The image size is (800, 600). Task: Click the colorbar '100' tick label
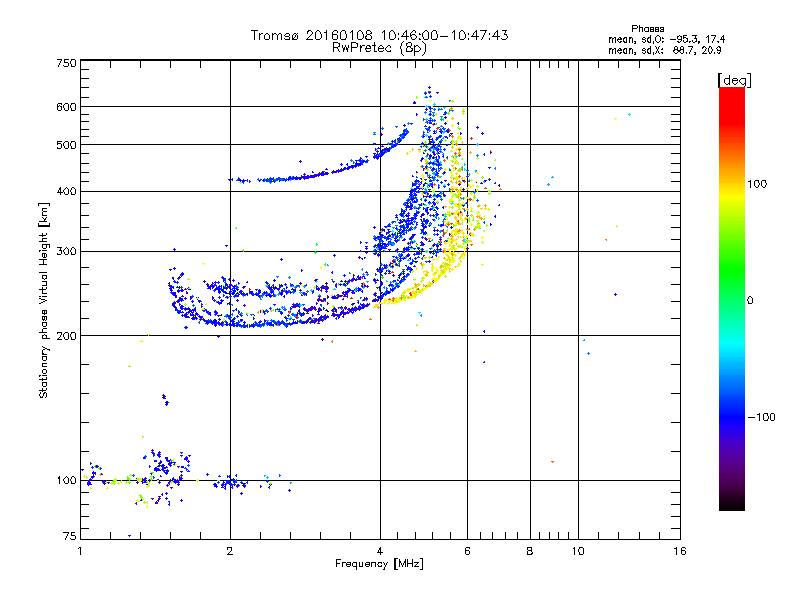click(x=757, y=184)
